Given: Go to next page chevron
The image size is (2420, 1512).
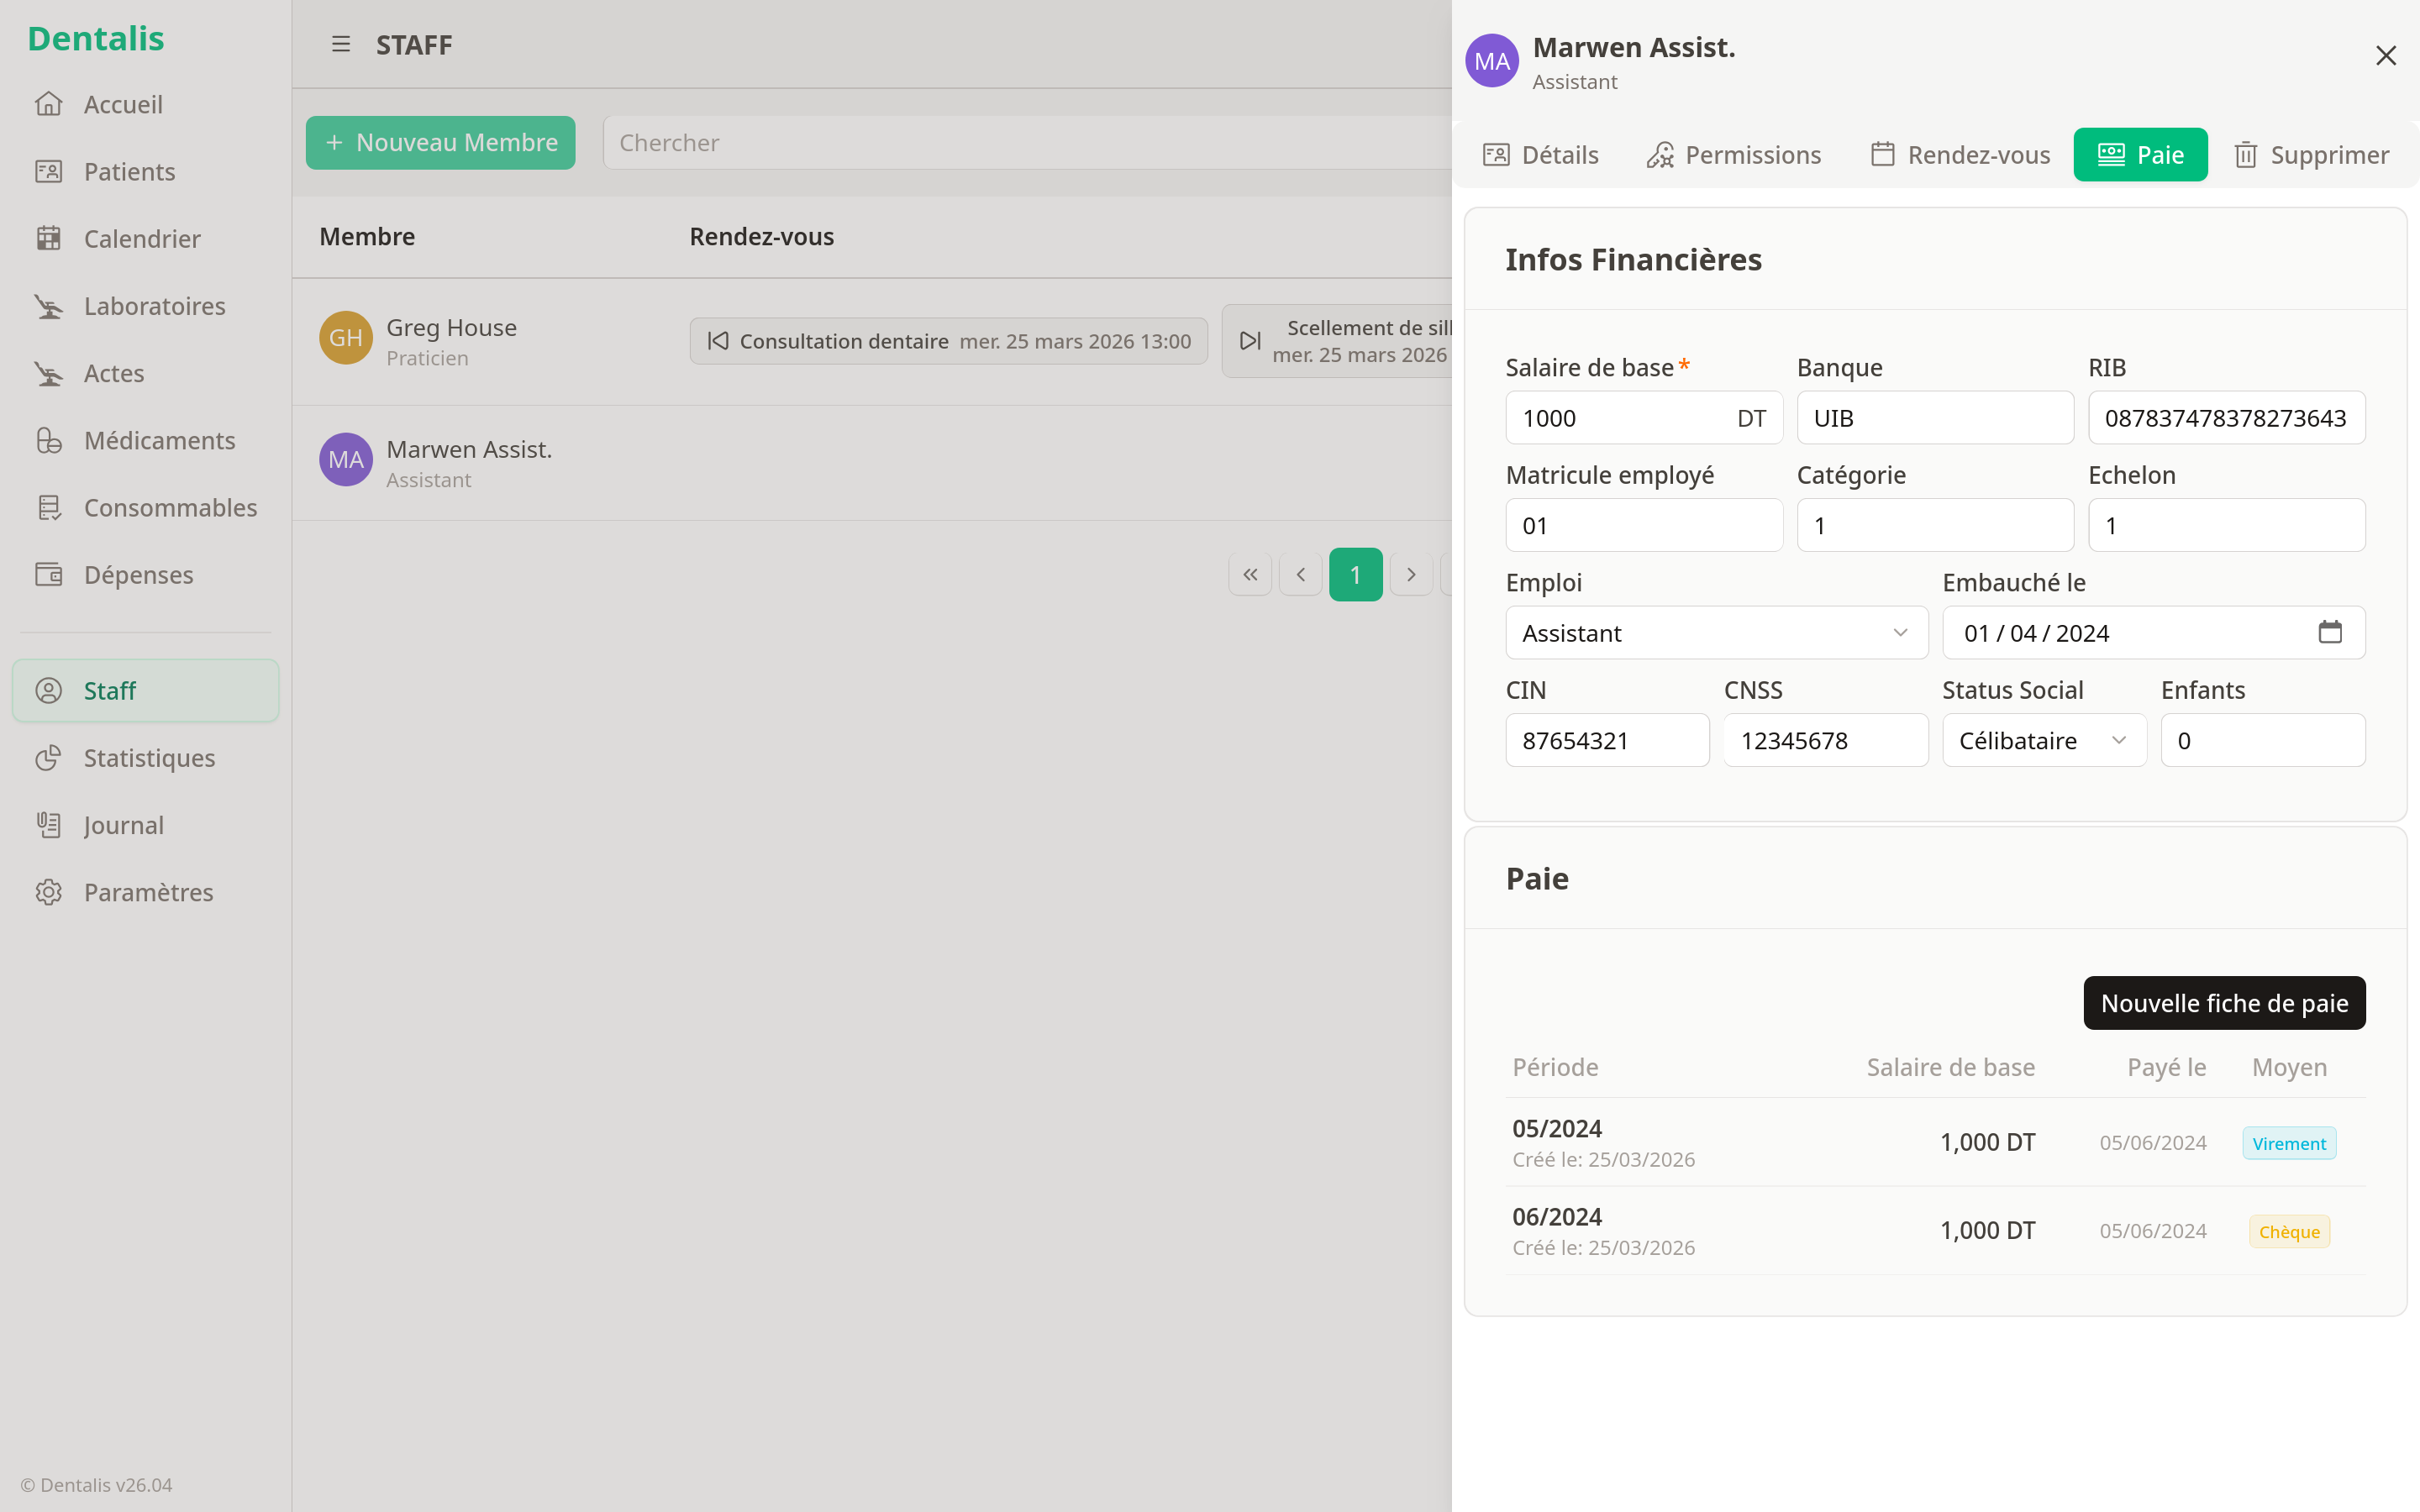Looking at the screenshot, I should click(1411, 574).
